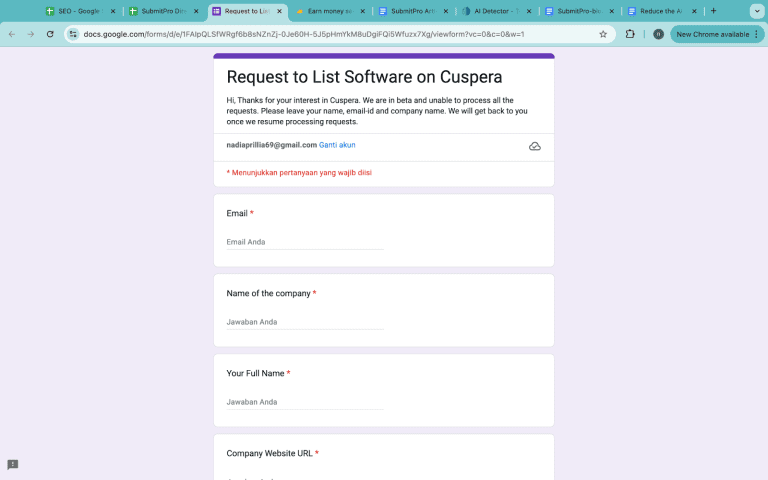The image size is (768, 480).
Task: Close the SubmitPro-blog tab
Action: [612, 11]
